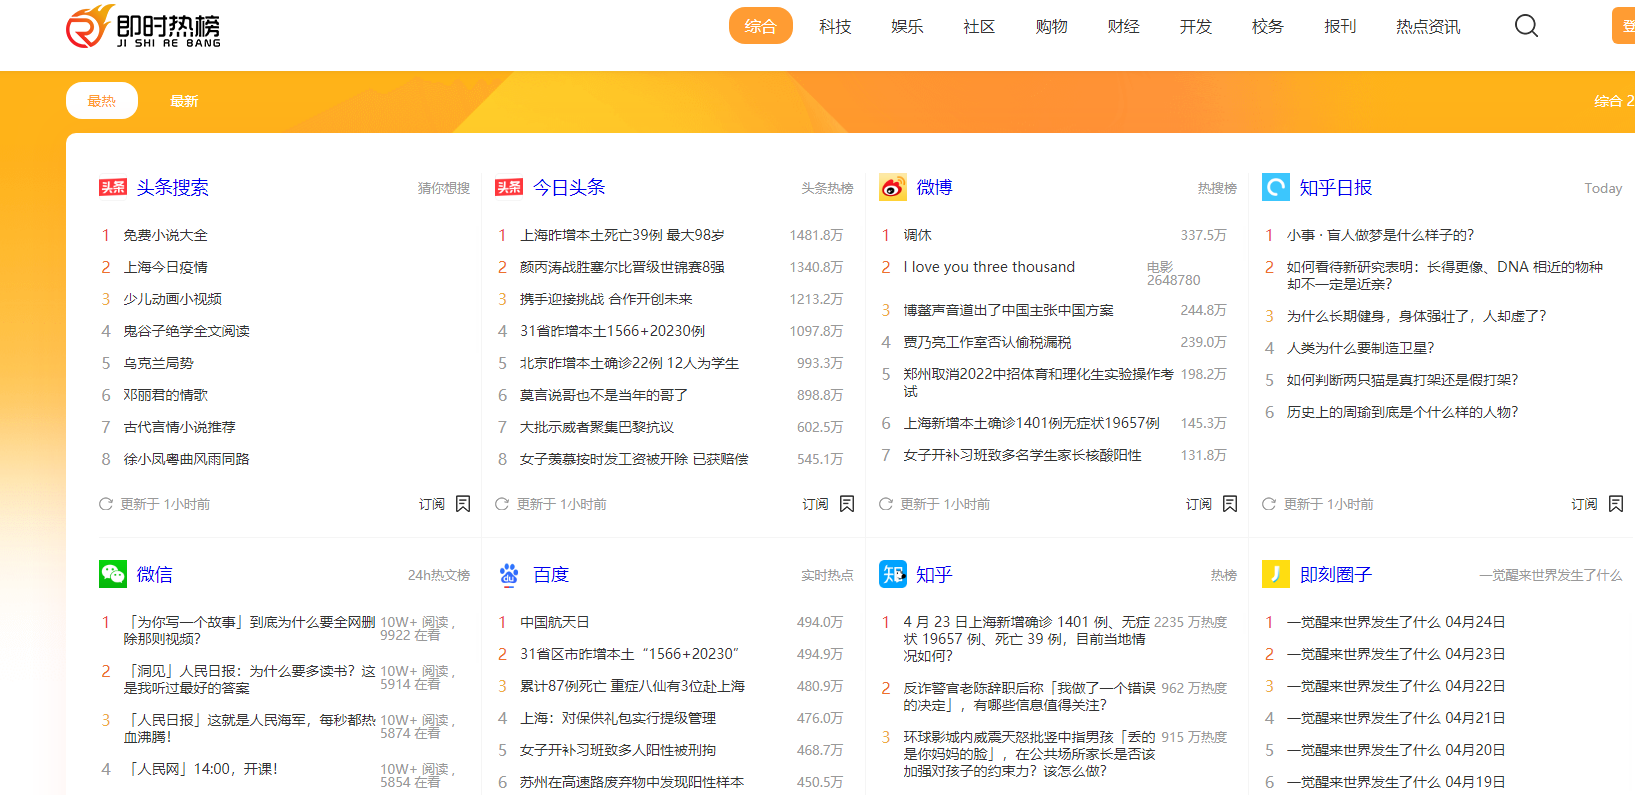1635x795 pixels.
Task: Open the 今日头条 section title
Action: 569,187
